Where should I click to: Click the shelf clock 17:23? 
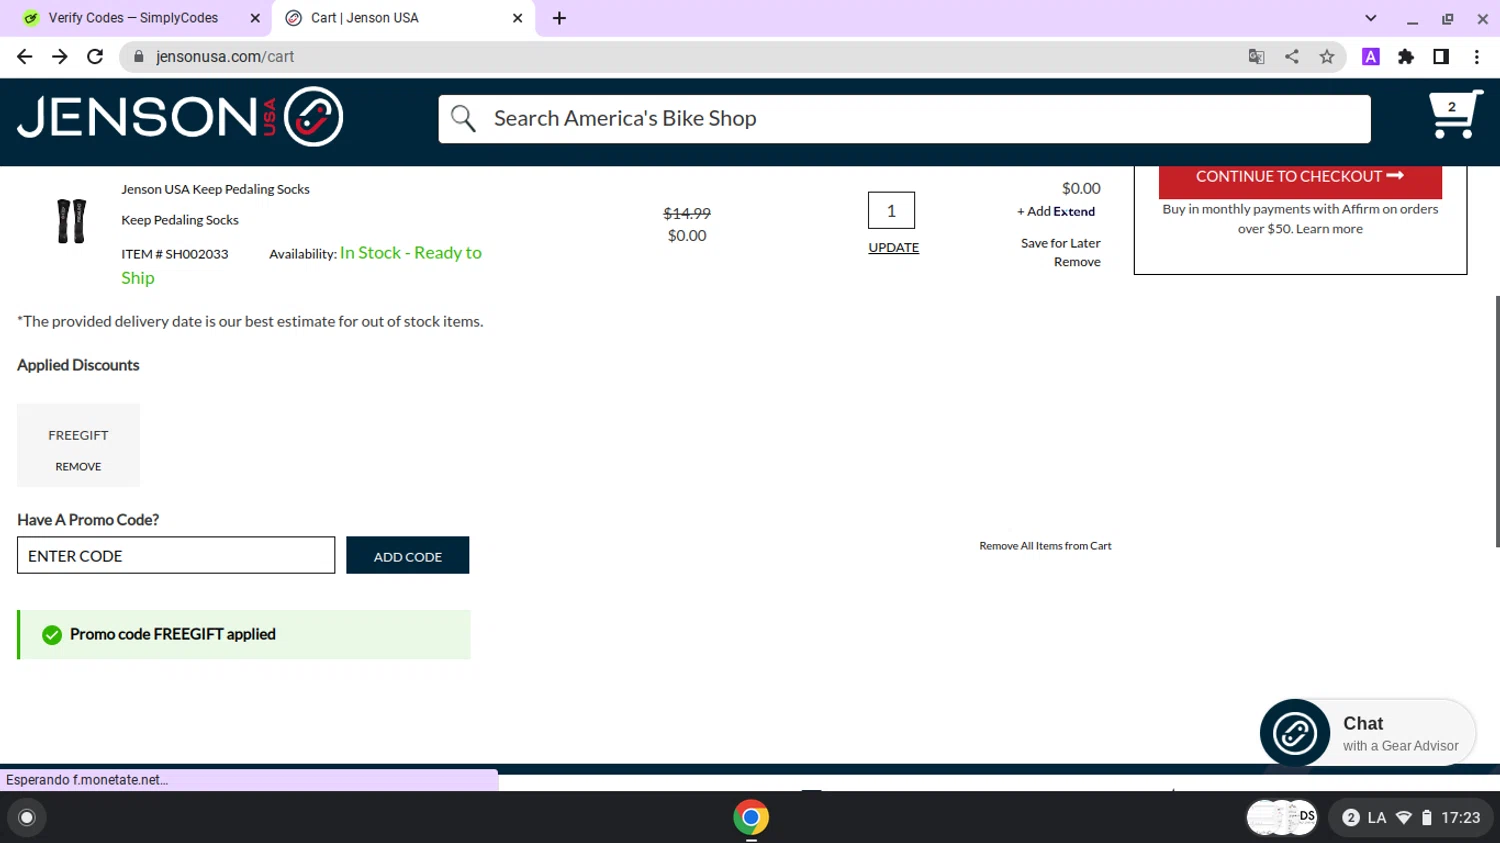1460,817
